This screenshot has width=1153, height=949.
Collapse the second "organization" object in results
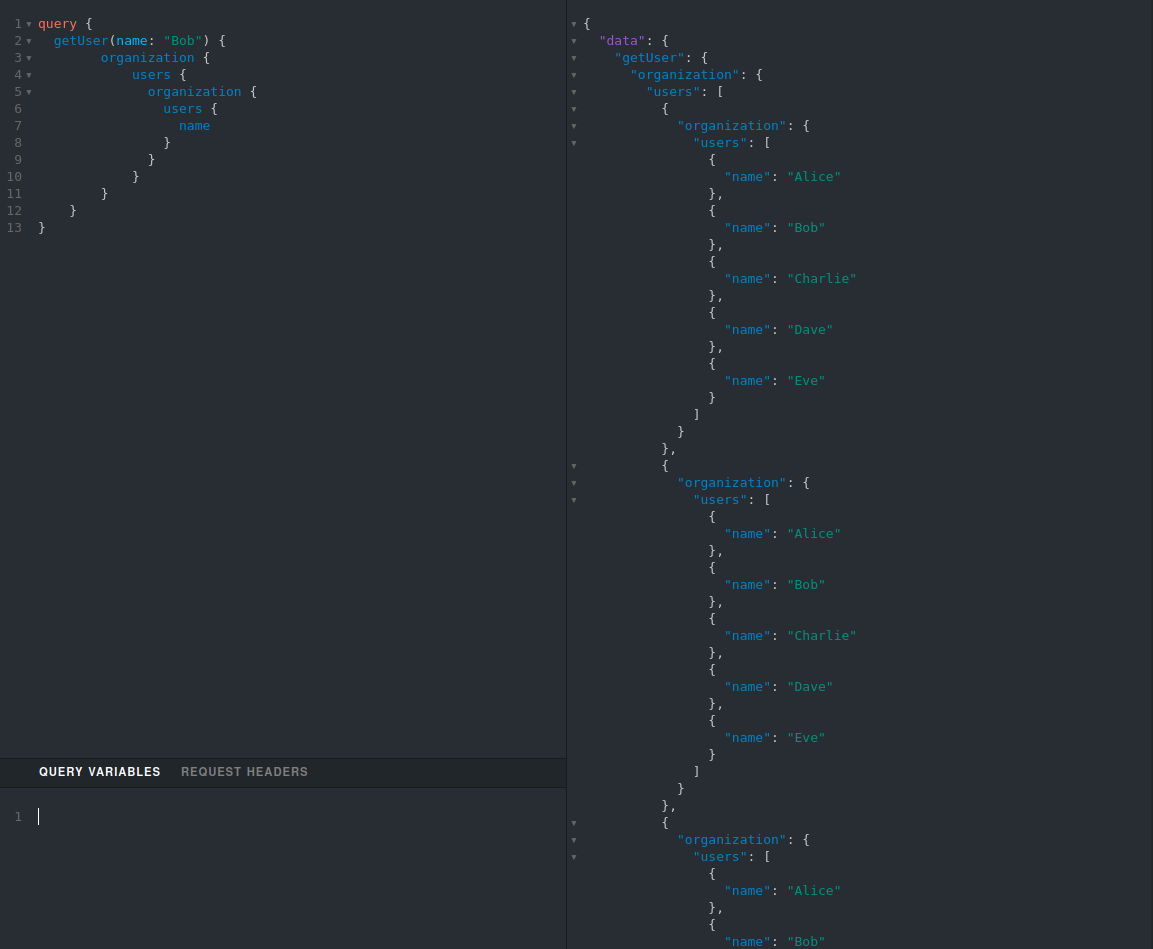pyautogui.click(x=573, y=482)
